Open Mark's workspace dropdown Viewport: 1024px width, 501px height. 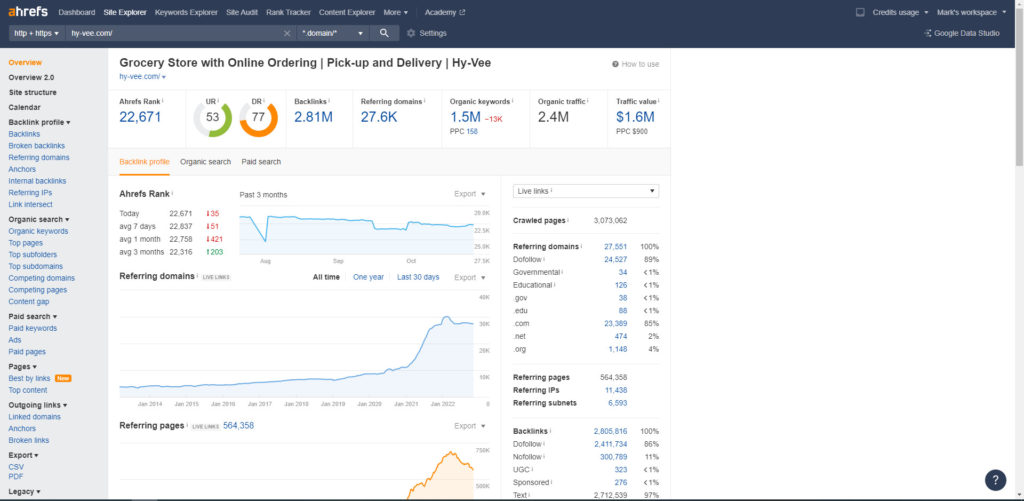pyautogui.click(x=971, y=12)
